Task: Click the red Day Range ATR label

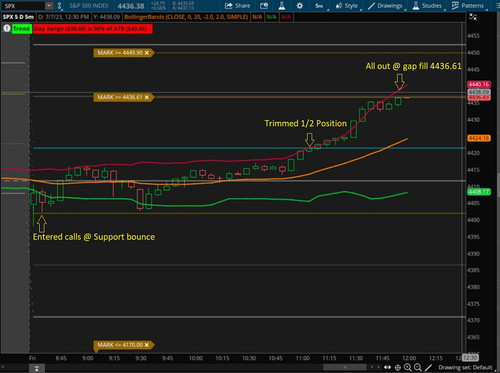Action: pyautogui.click(x=93, y=29)
